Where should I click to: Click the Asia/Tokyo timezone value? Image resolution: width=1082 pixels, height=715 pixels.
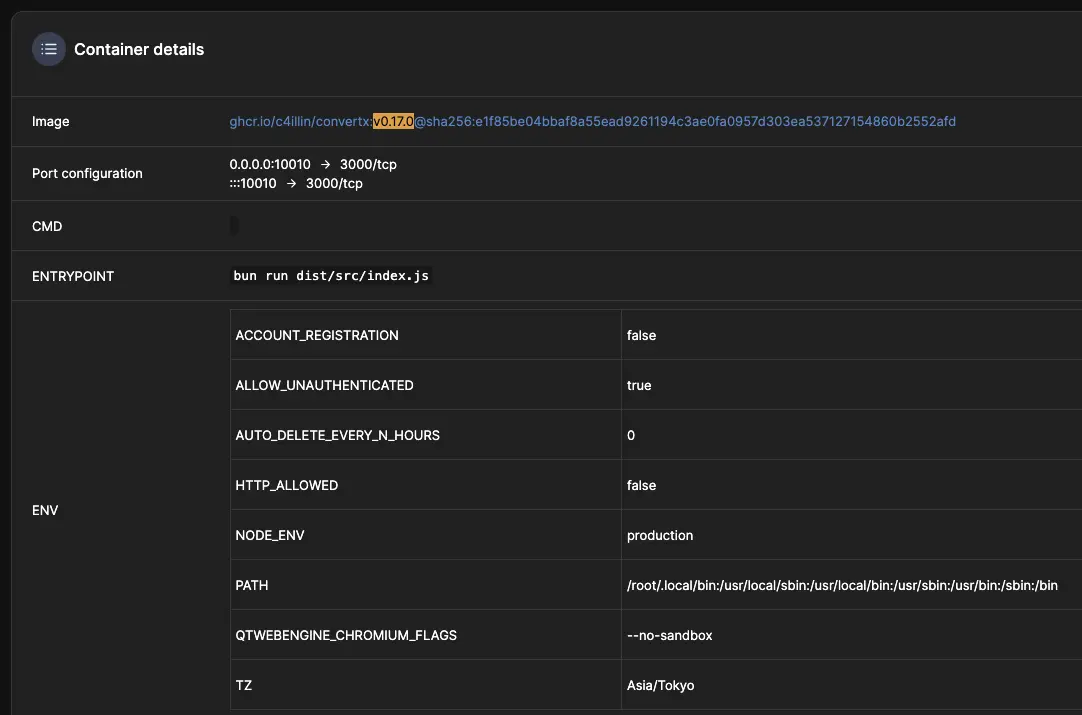click(x=660, y=685)
